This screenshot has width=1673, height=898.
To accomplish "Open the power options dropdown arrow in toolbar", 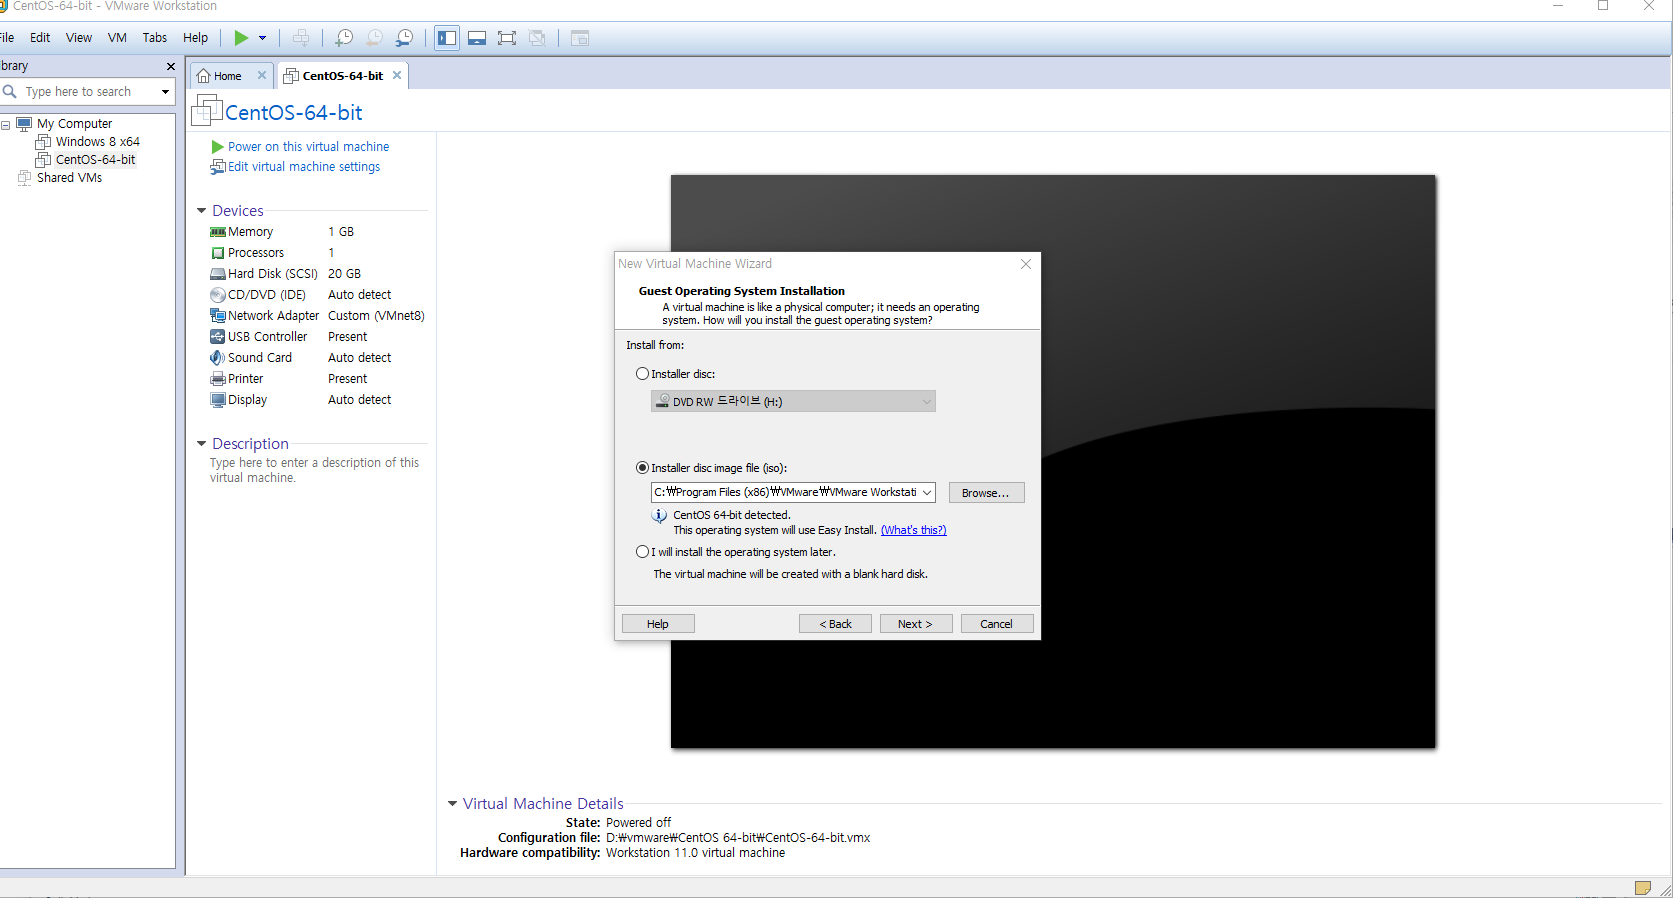I will [263, 38].
